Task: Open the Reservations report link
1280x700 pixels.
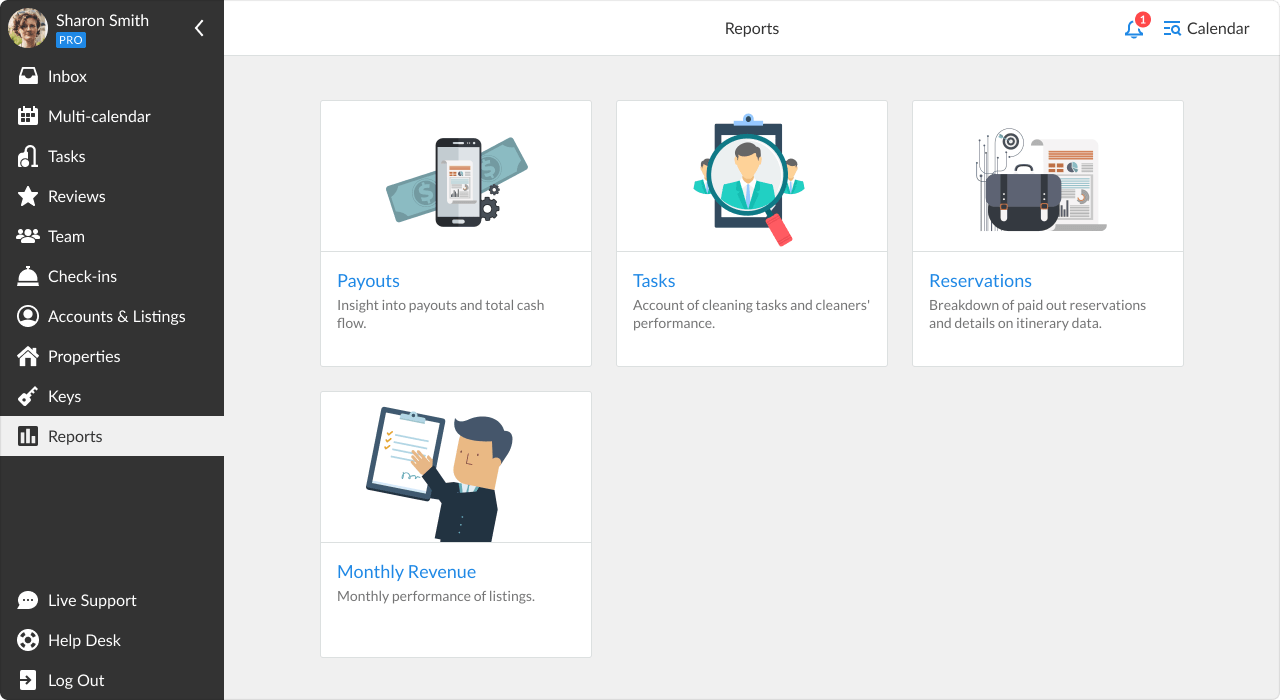Action: pyautogui.click(x=980, y=281)
